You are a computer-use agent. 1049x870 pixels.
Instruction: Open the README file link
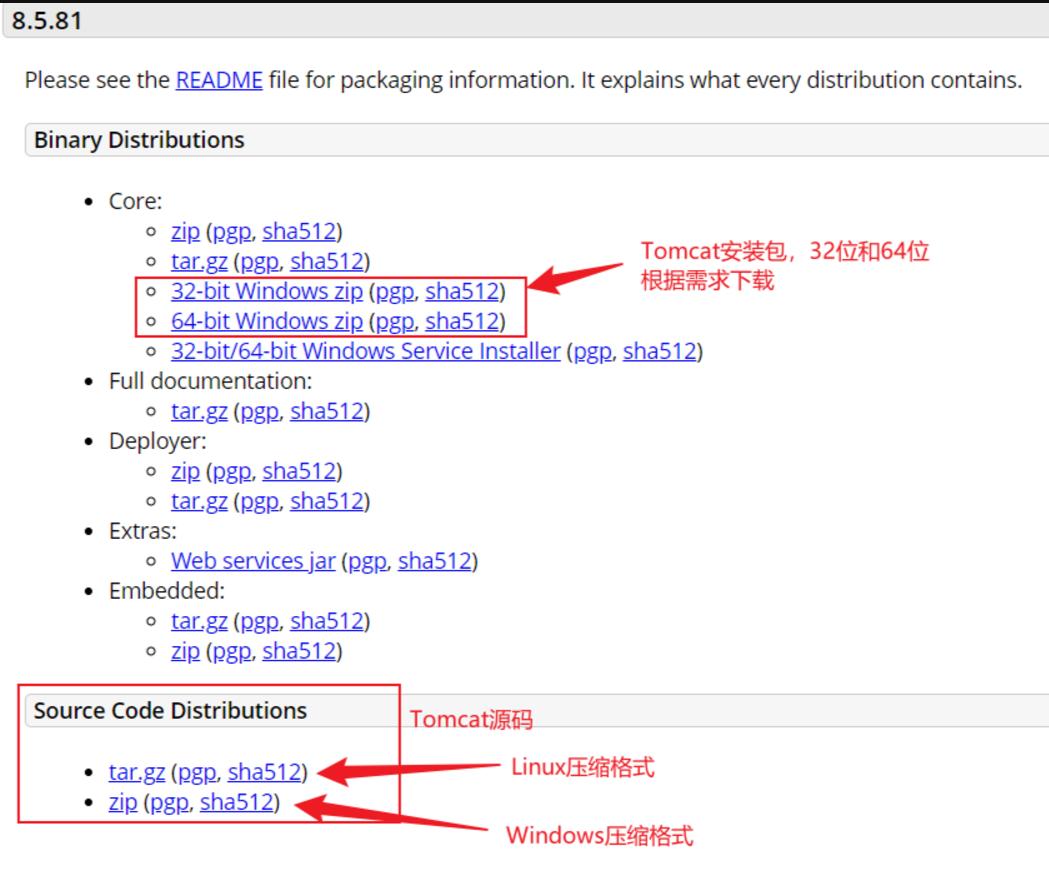click(219, 80)
